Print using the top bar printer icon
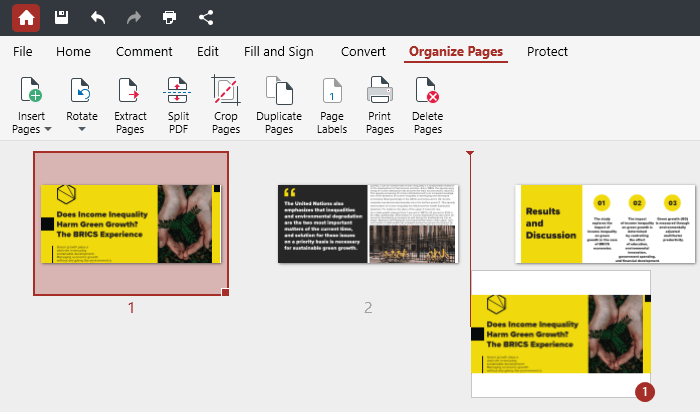Viewport: 700px width, 412px height. coord(169,18)
